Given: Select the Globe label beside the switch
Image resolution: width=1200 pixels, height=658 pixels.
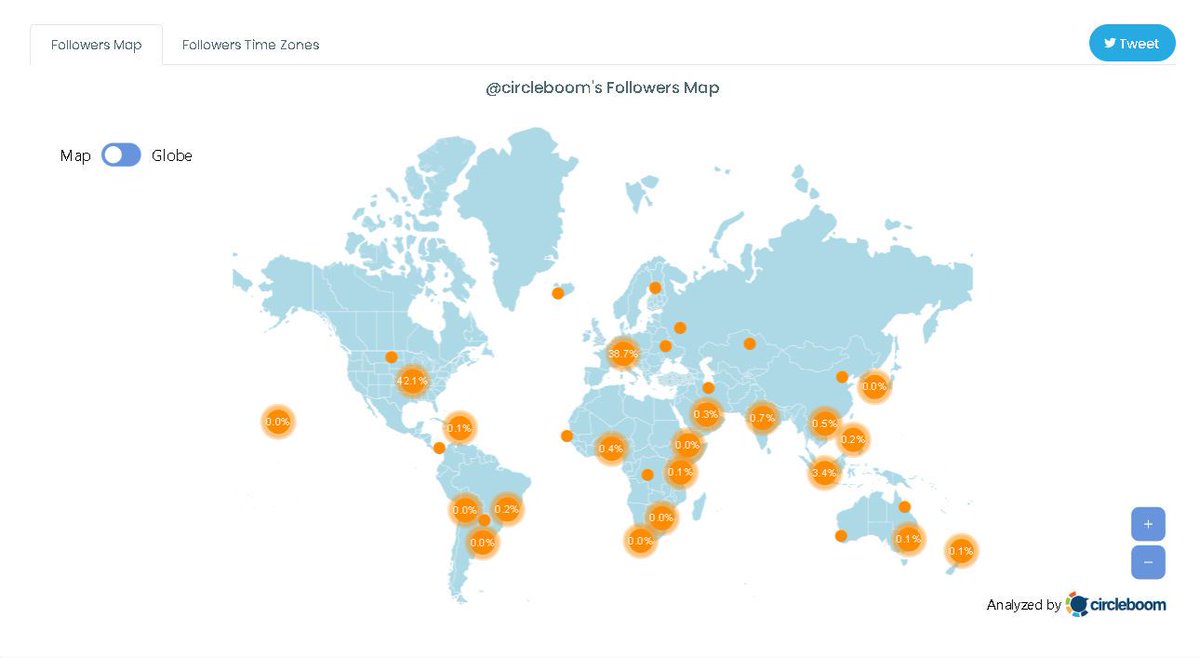Looking at the screenshot, I should click(x=172, y=155).
